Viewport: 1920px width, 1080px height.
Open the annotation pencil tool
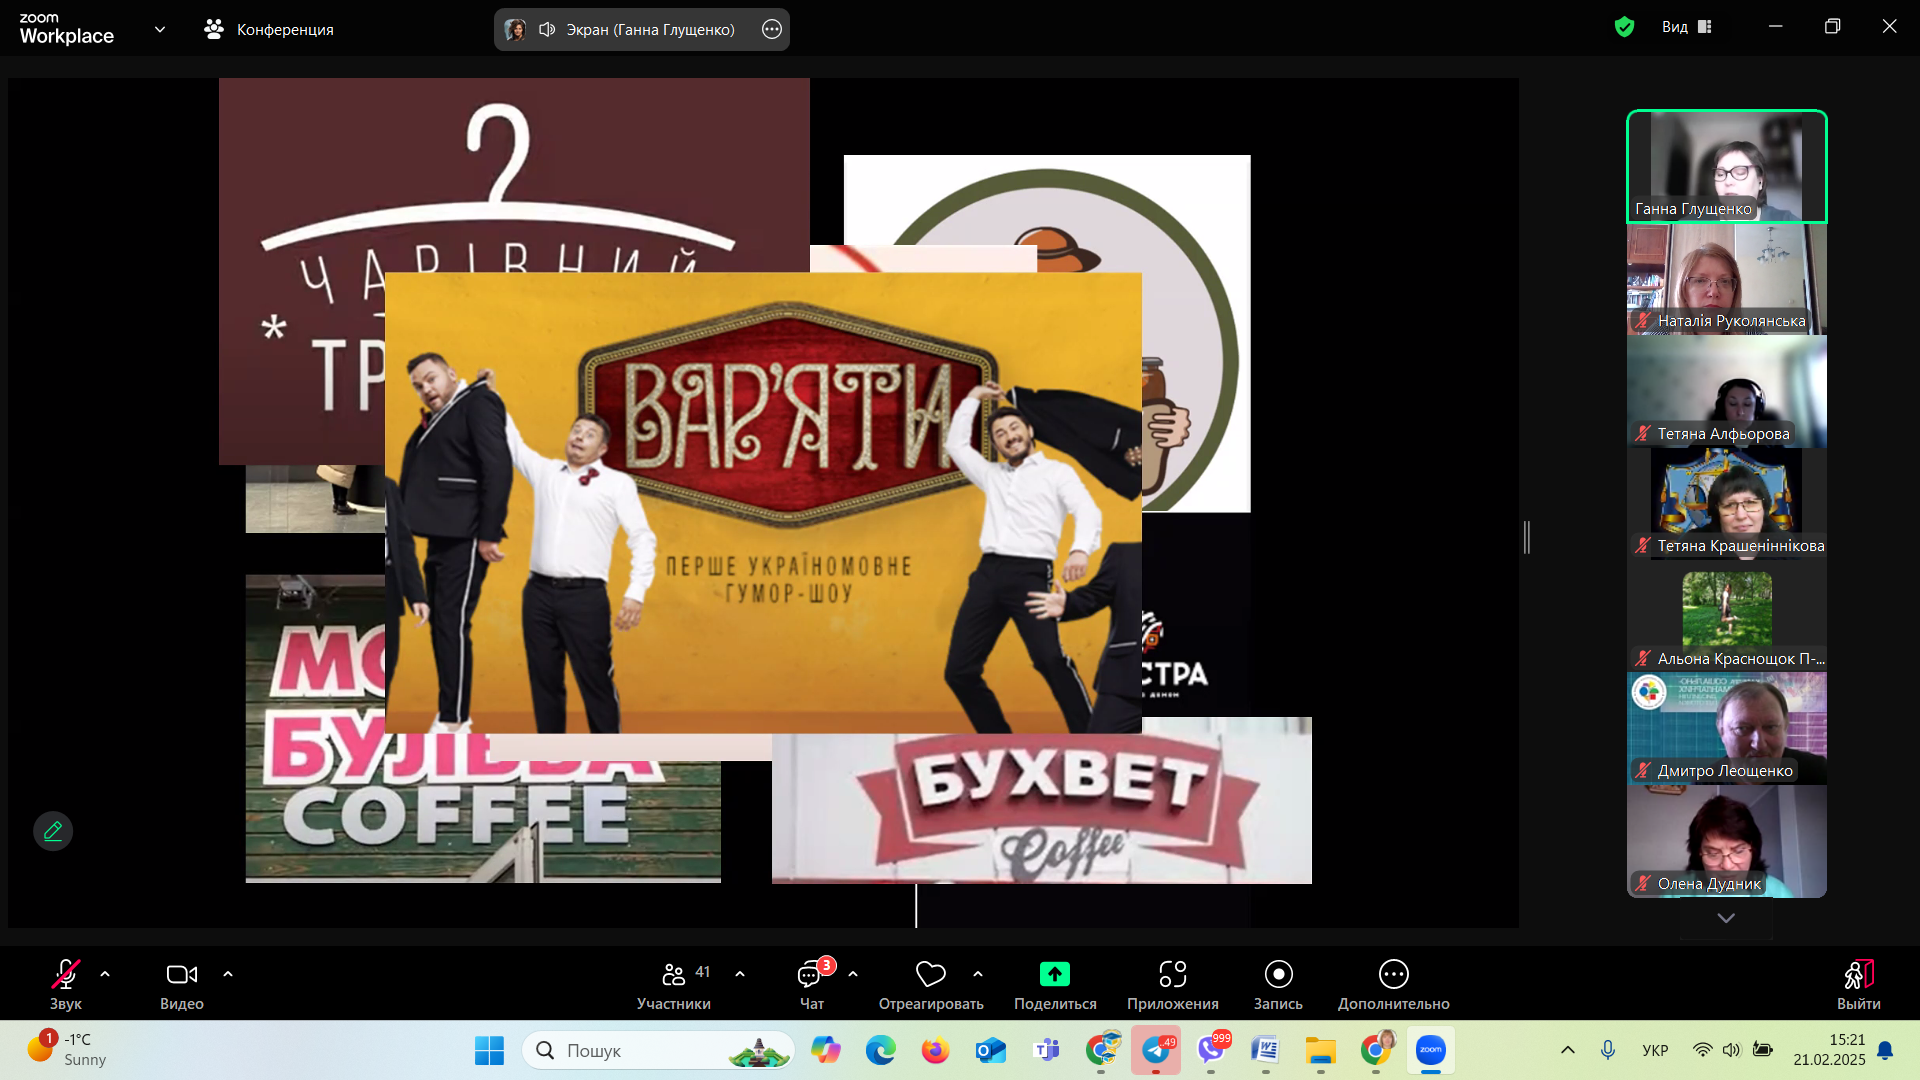53,831
